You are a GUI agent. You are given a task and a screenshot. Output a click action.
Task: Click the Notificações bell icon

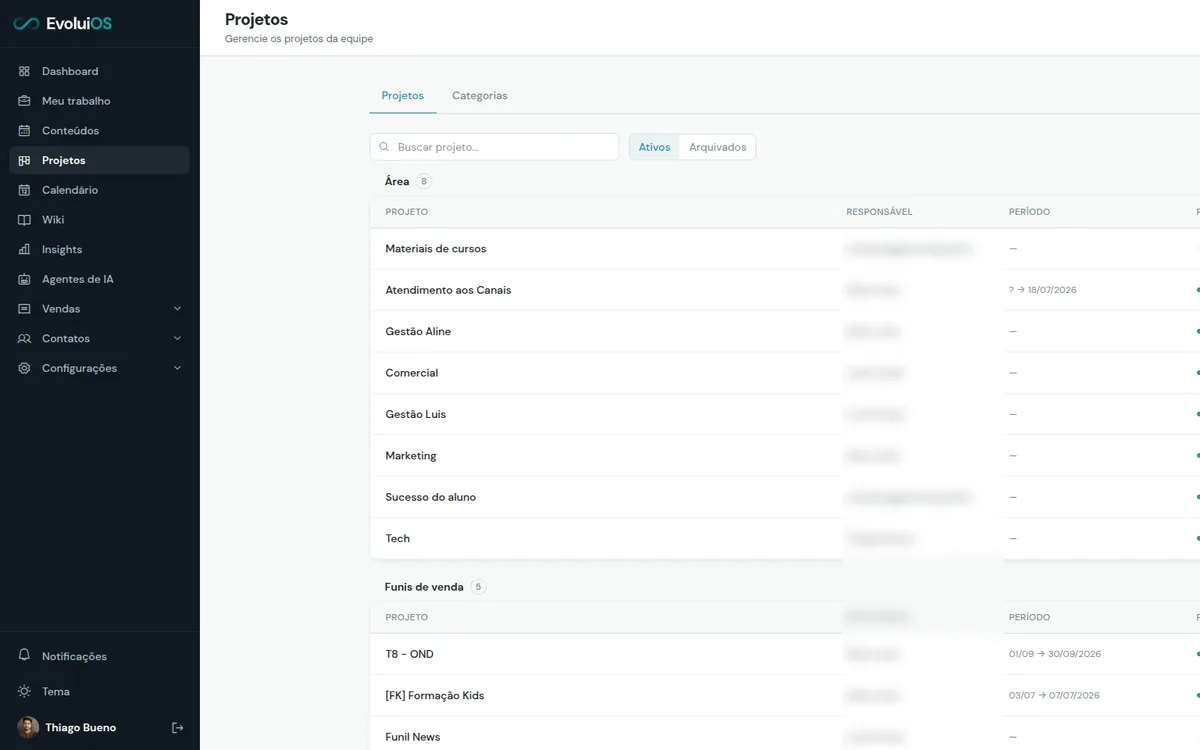tap(24, 656)
